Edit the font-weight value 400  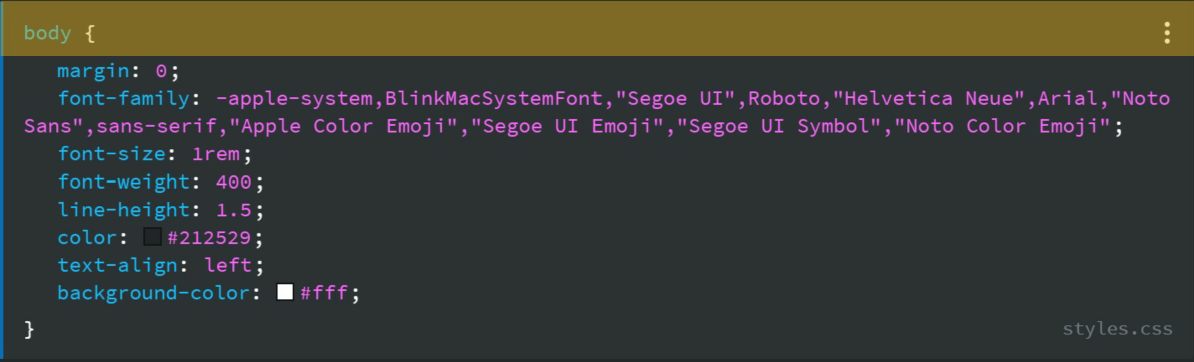click(x=234, y=182)
